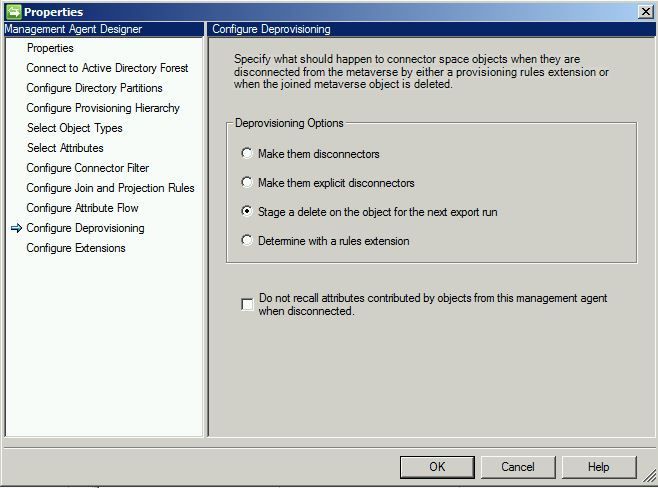Image resolution: width=658 pixels, height=488 pixels.
Task: Enable the Do not recall attributes checkbox
Action: pyautogui.click(x=247, y=304)
